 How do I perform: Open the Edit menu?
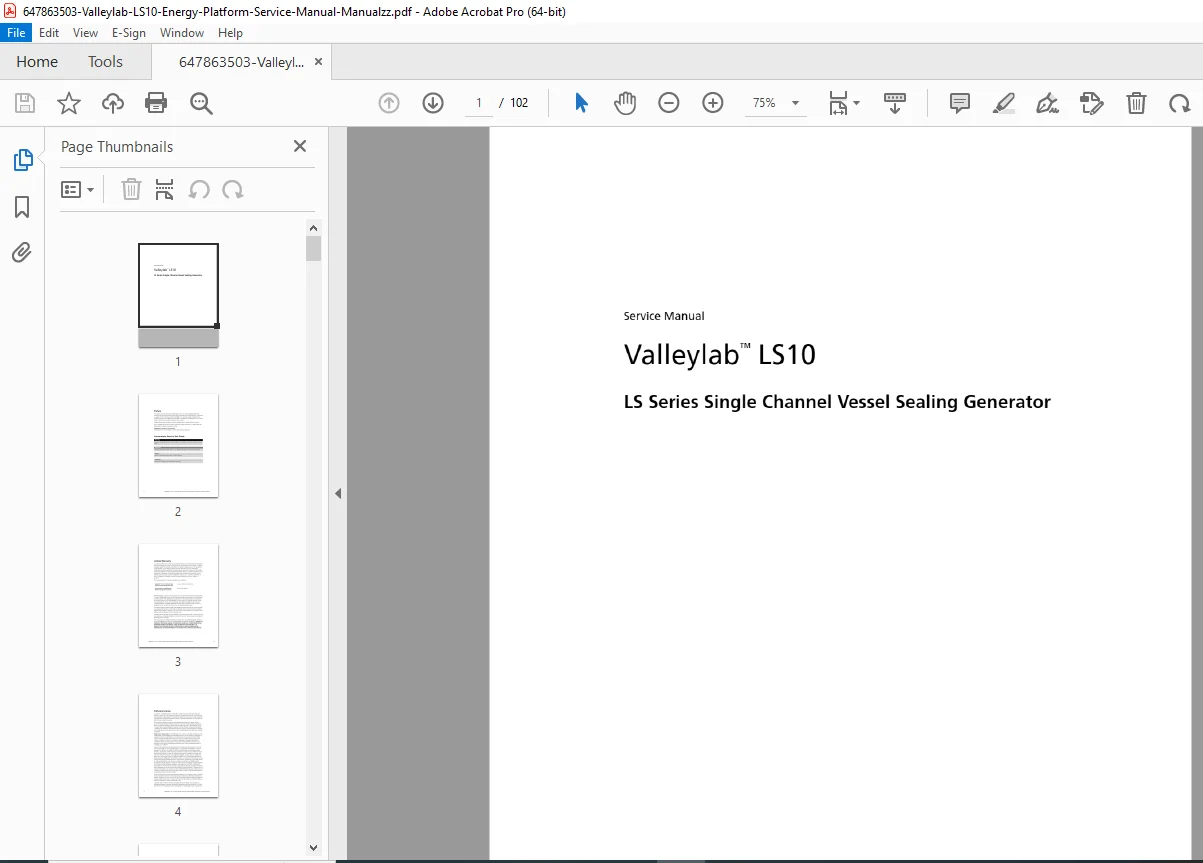[x=49, y=32]
